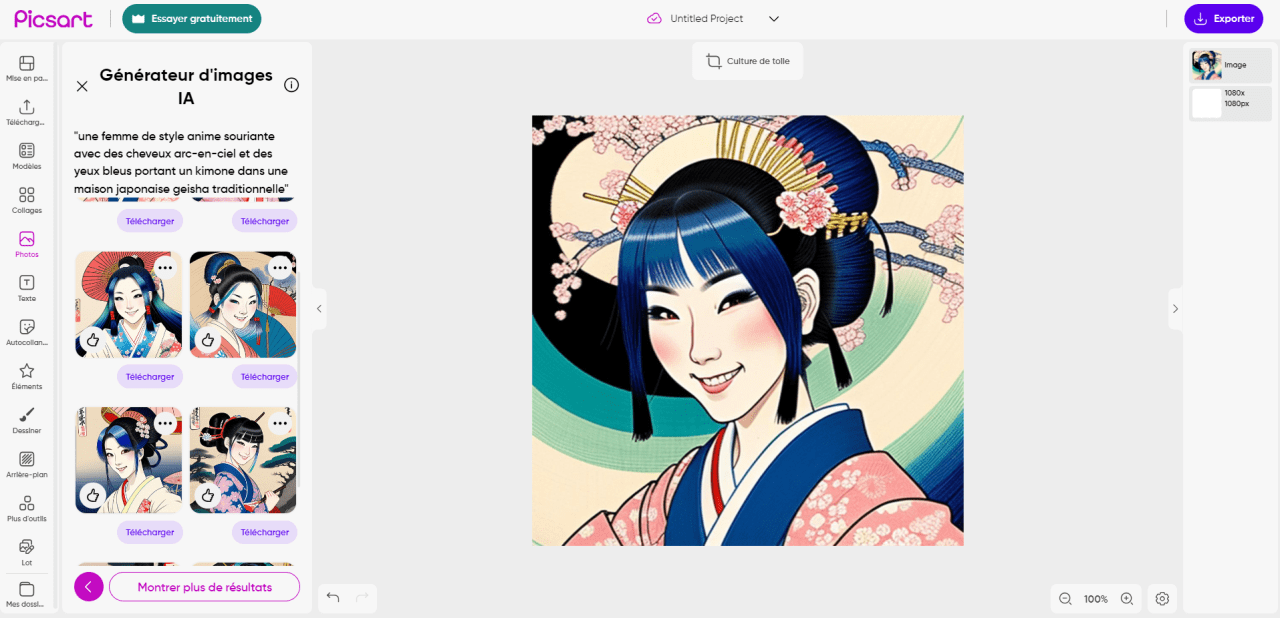This screenshot has height=618, width=1280.
Task: Click Montrer plus de résultats button
Action: [205, 587]
